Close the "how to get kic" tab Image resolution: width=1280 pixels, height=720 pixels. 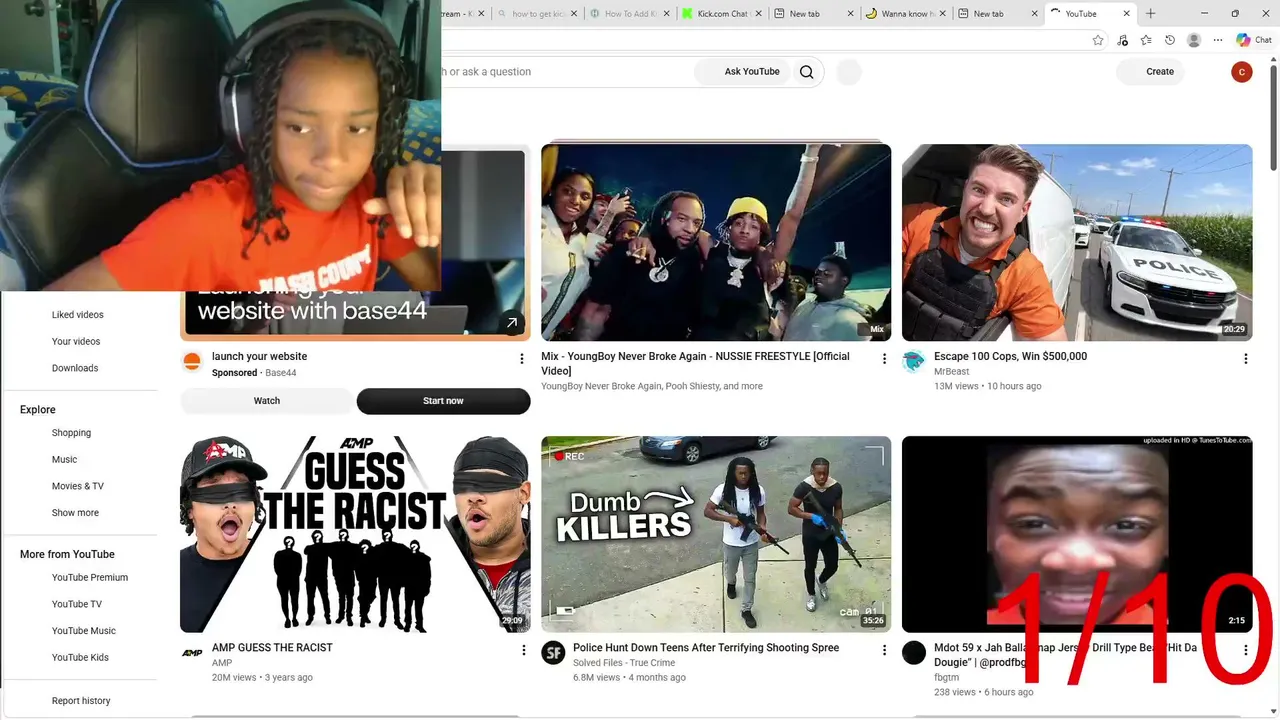point(574,14)
